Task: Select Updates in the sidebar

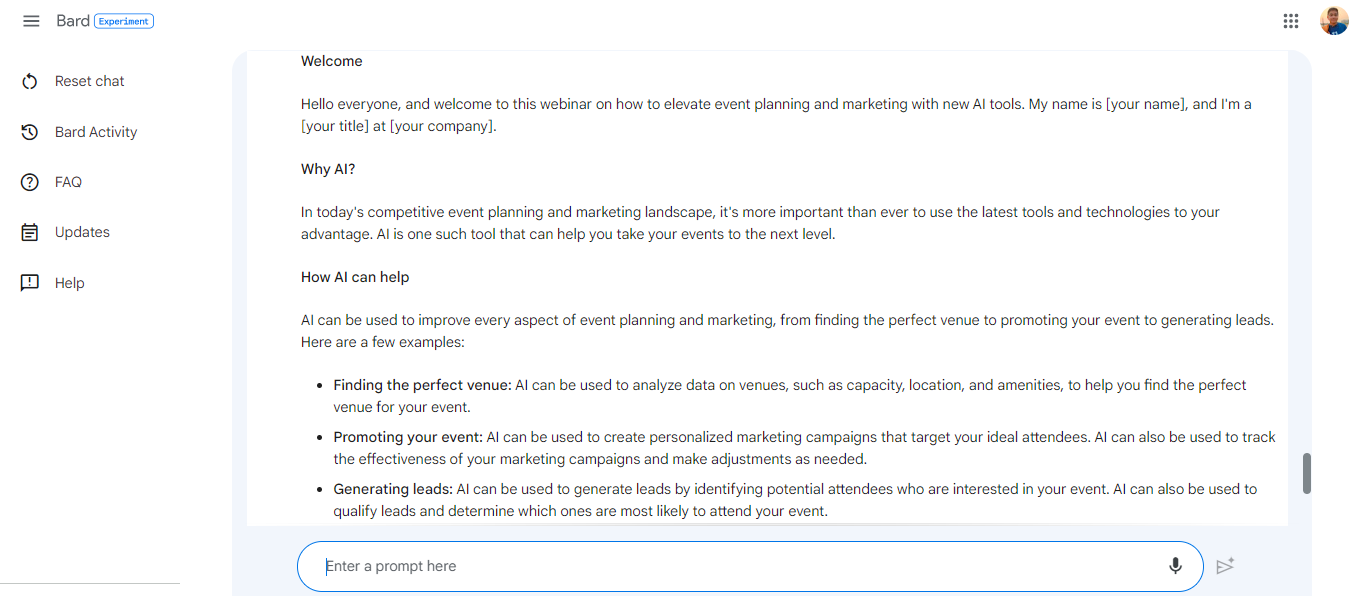Action: pyautogui.click(x=81, y=231)
